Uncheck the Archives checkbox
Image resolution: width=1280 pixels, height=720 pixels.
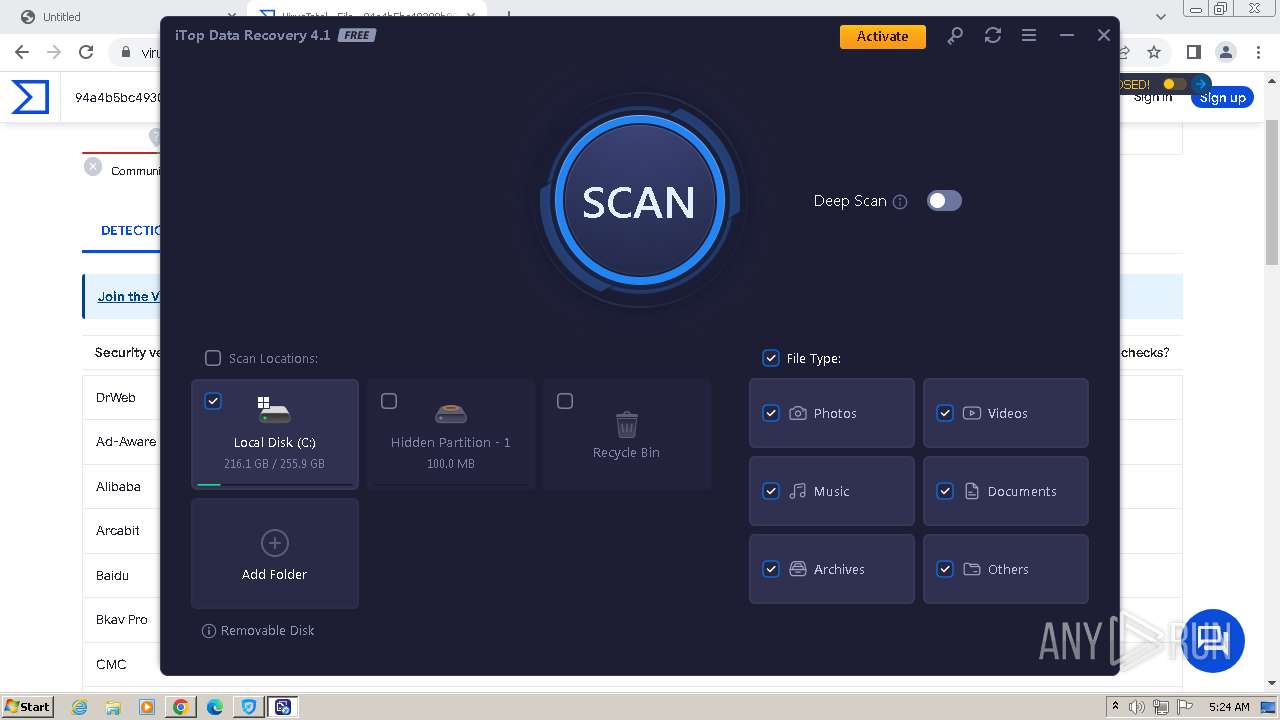[x=771, y=569]
